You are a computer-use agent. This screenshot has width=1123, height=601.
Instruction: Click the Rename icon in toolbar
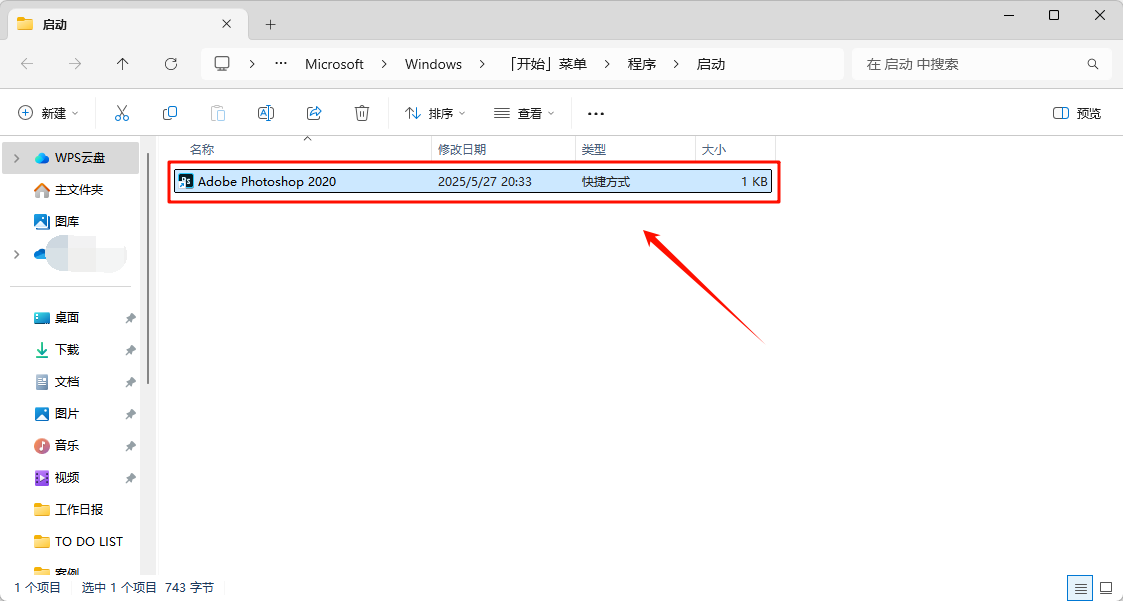click(266, 112)
